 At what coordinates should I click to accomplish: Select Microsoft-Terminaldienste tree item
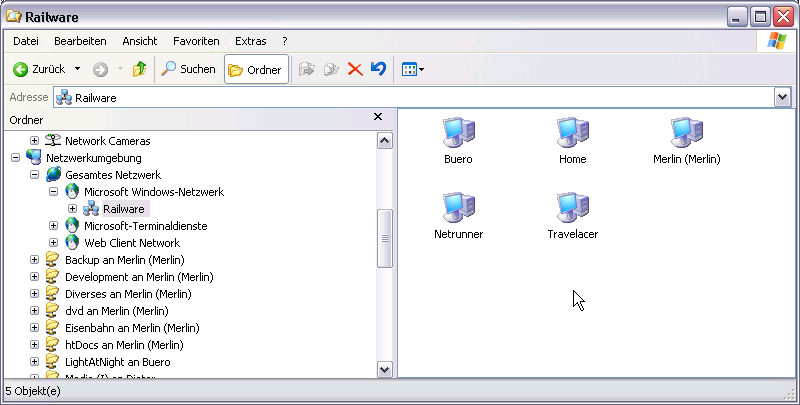146,226
